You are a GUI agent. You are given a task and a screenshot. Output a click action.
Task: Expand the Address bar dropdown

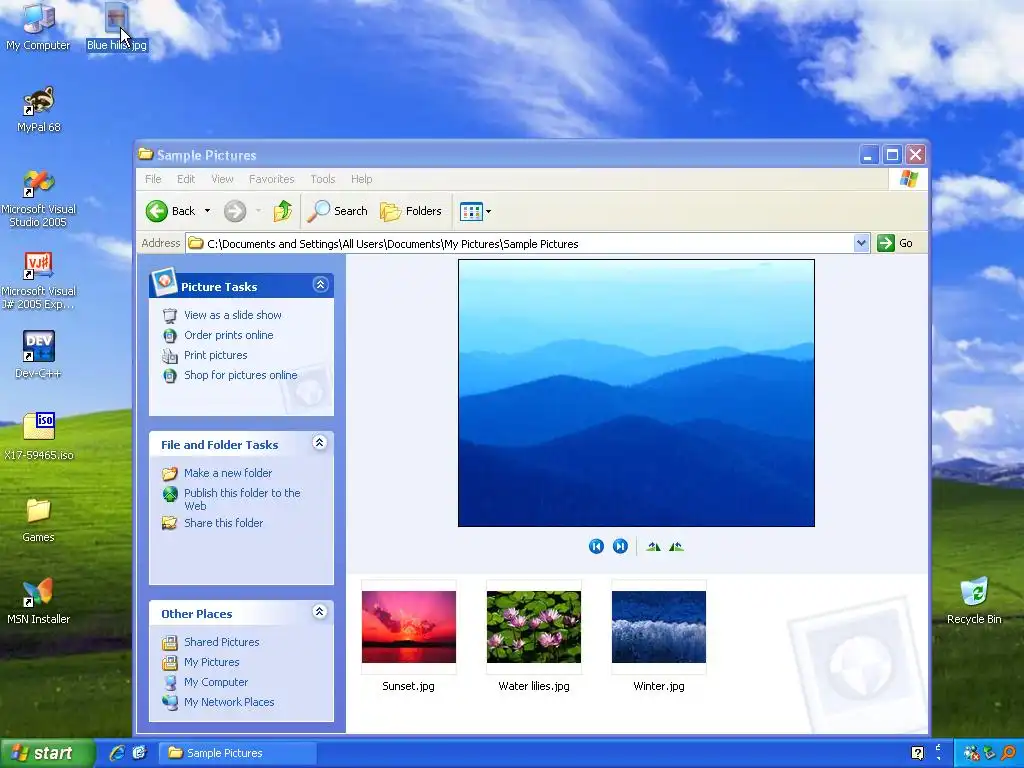pyautogui.click(x=861, y=244)
